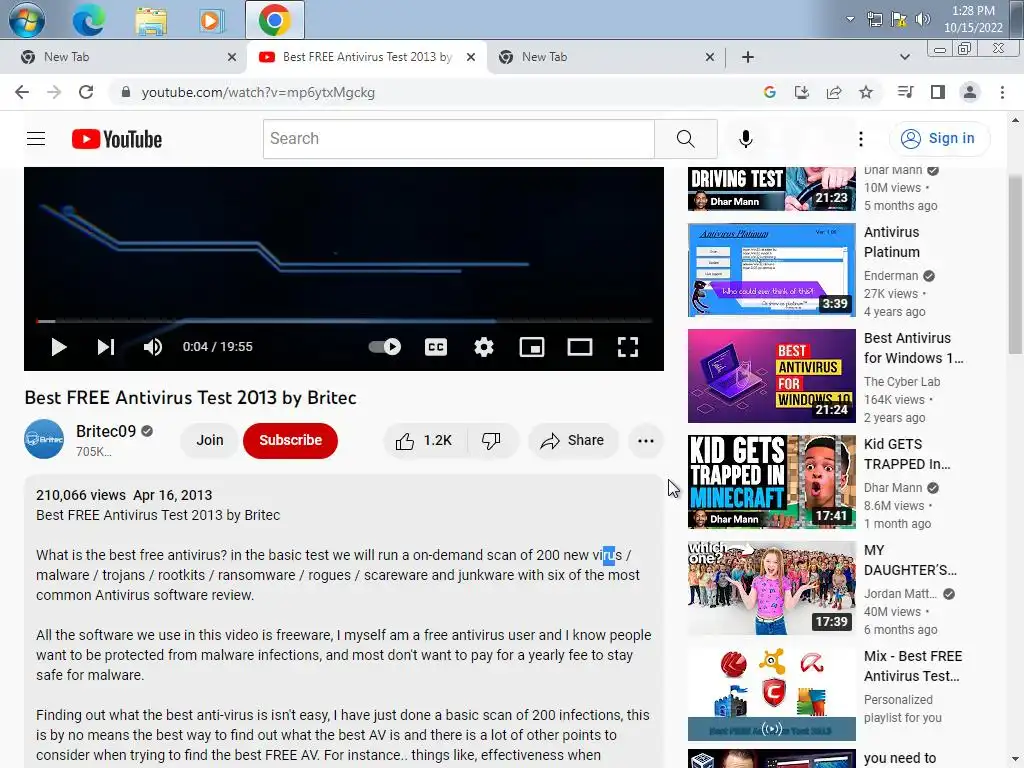
Task: Play the video
Action: coord(59,347)
